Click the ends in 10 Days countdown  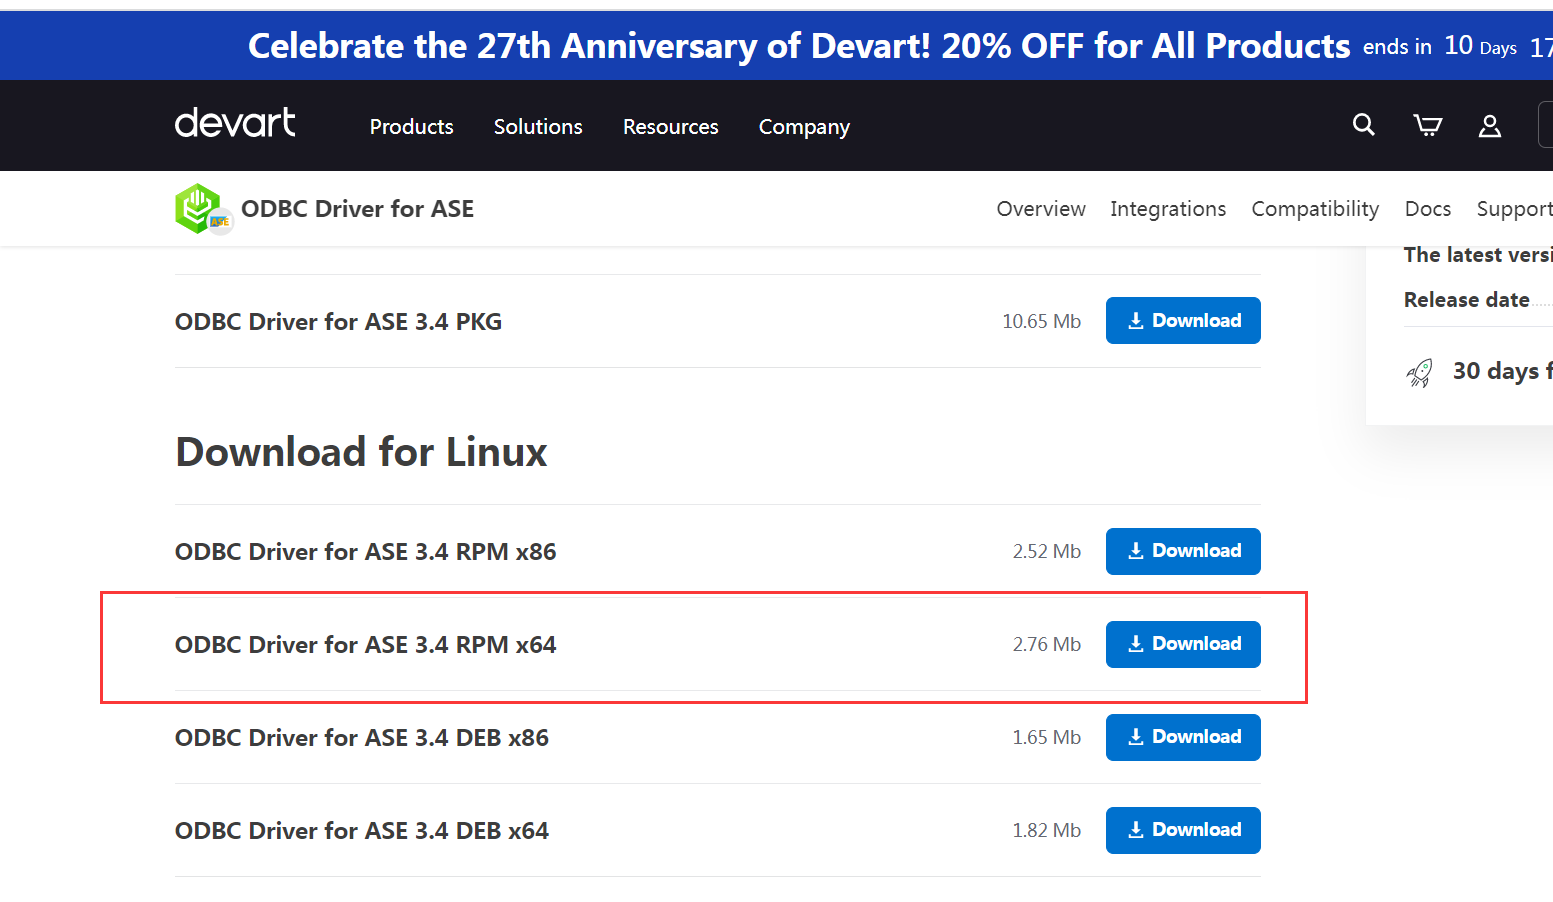1440,46
